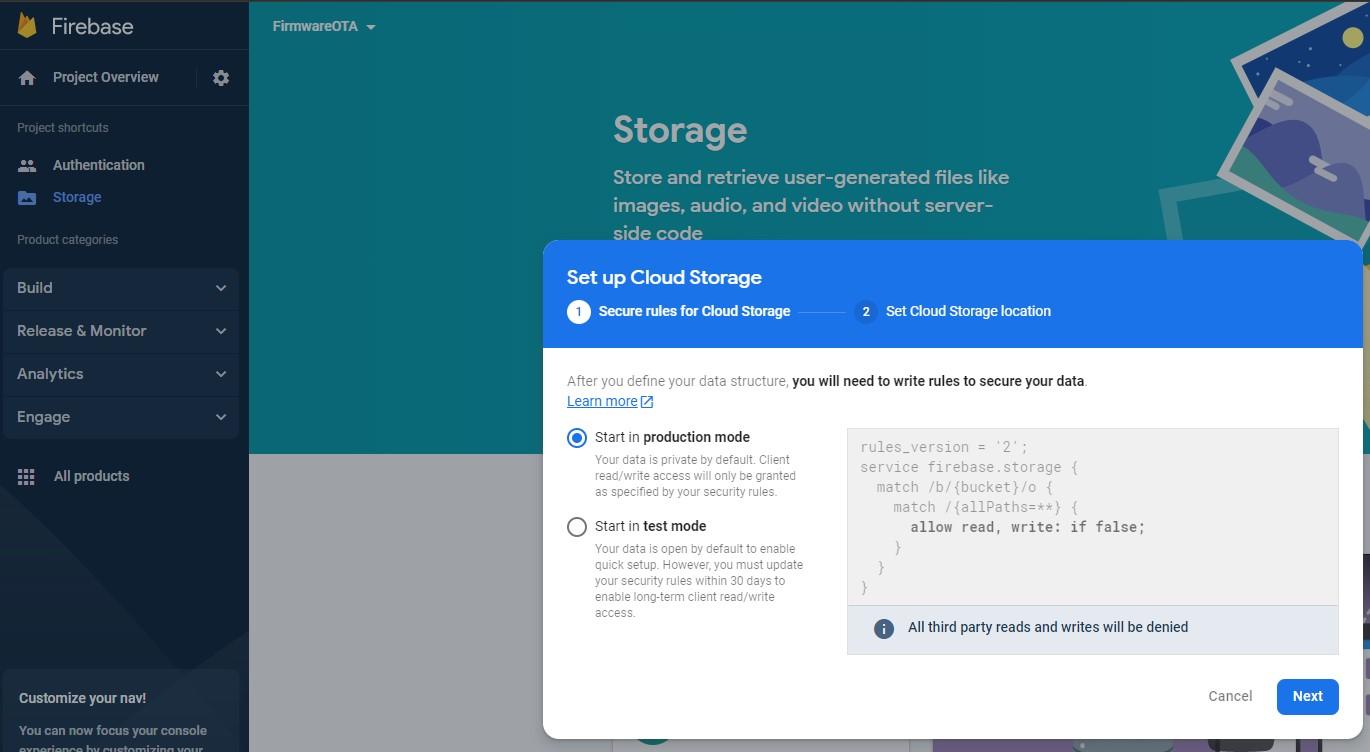The width and height of the screenshot is (1370, 752).
Task: Click the Firebase wordmark
Action: (x=92, y=26)
